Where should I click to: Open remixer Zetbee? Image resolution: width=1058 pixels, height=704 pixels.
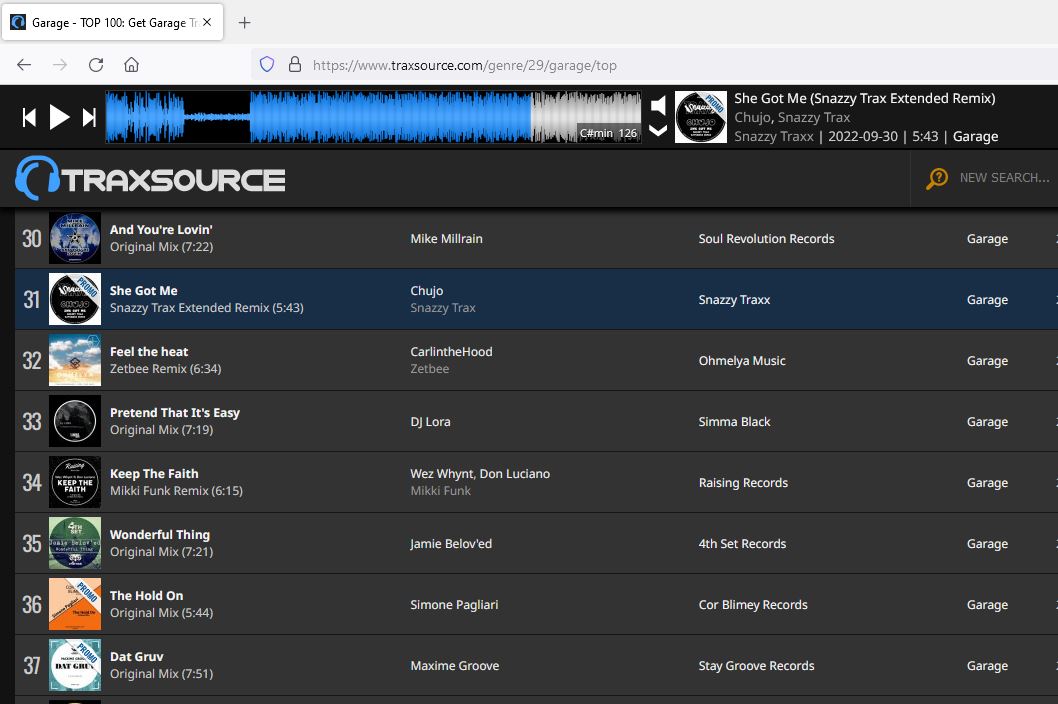[429, 369]
